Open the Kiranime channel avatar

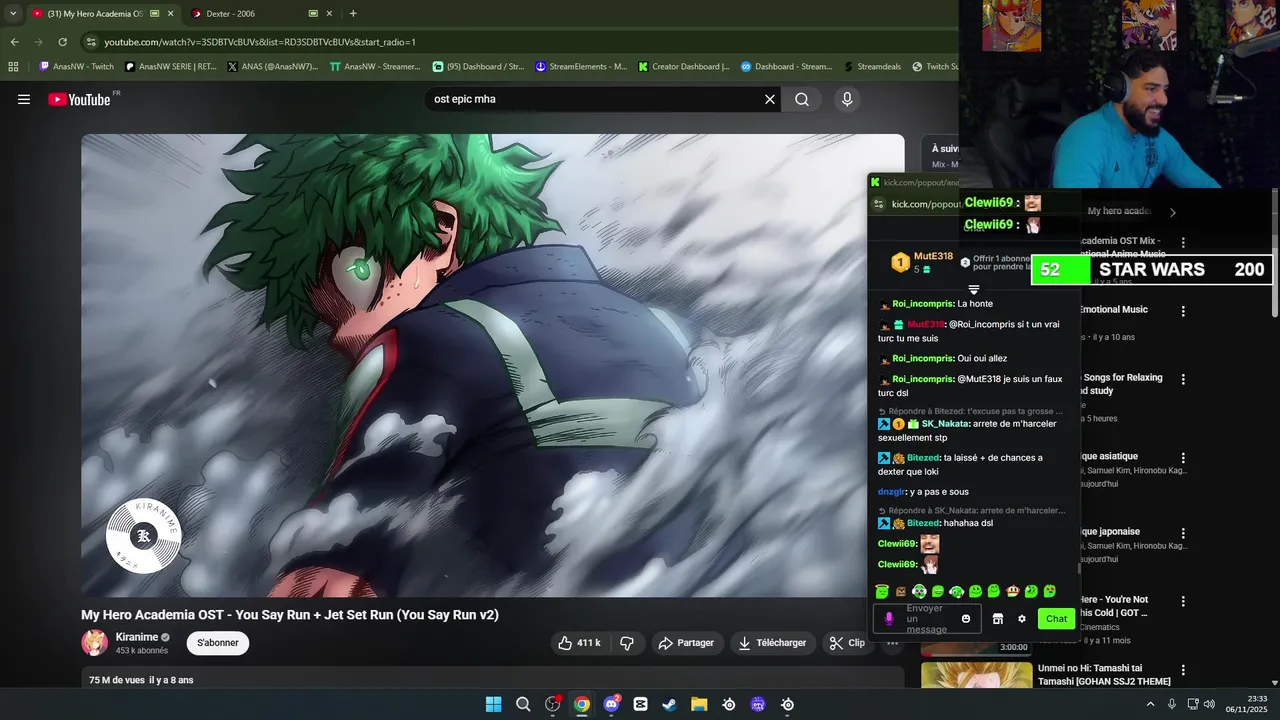pyautogui.click(x=95, y=643)
